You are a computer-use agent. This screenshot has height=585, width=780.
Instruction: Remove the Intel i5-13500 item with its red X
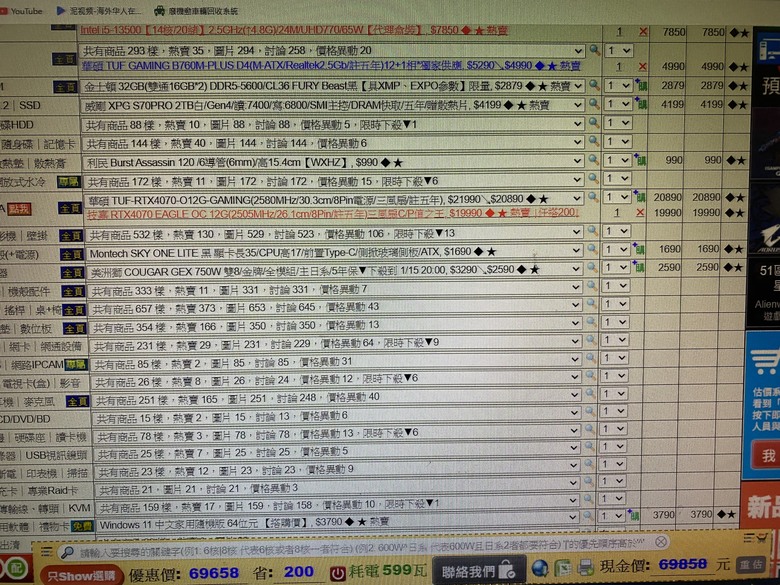point(643,32)
